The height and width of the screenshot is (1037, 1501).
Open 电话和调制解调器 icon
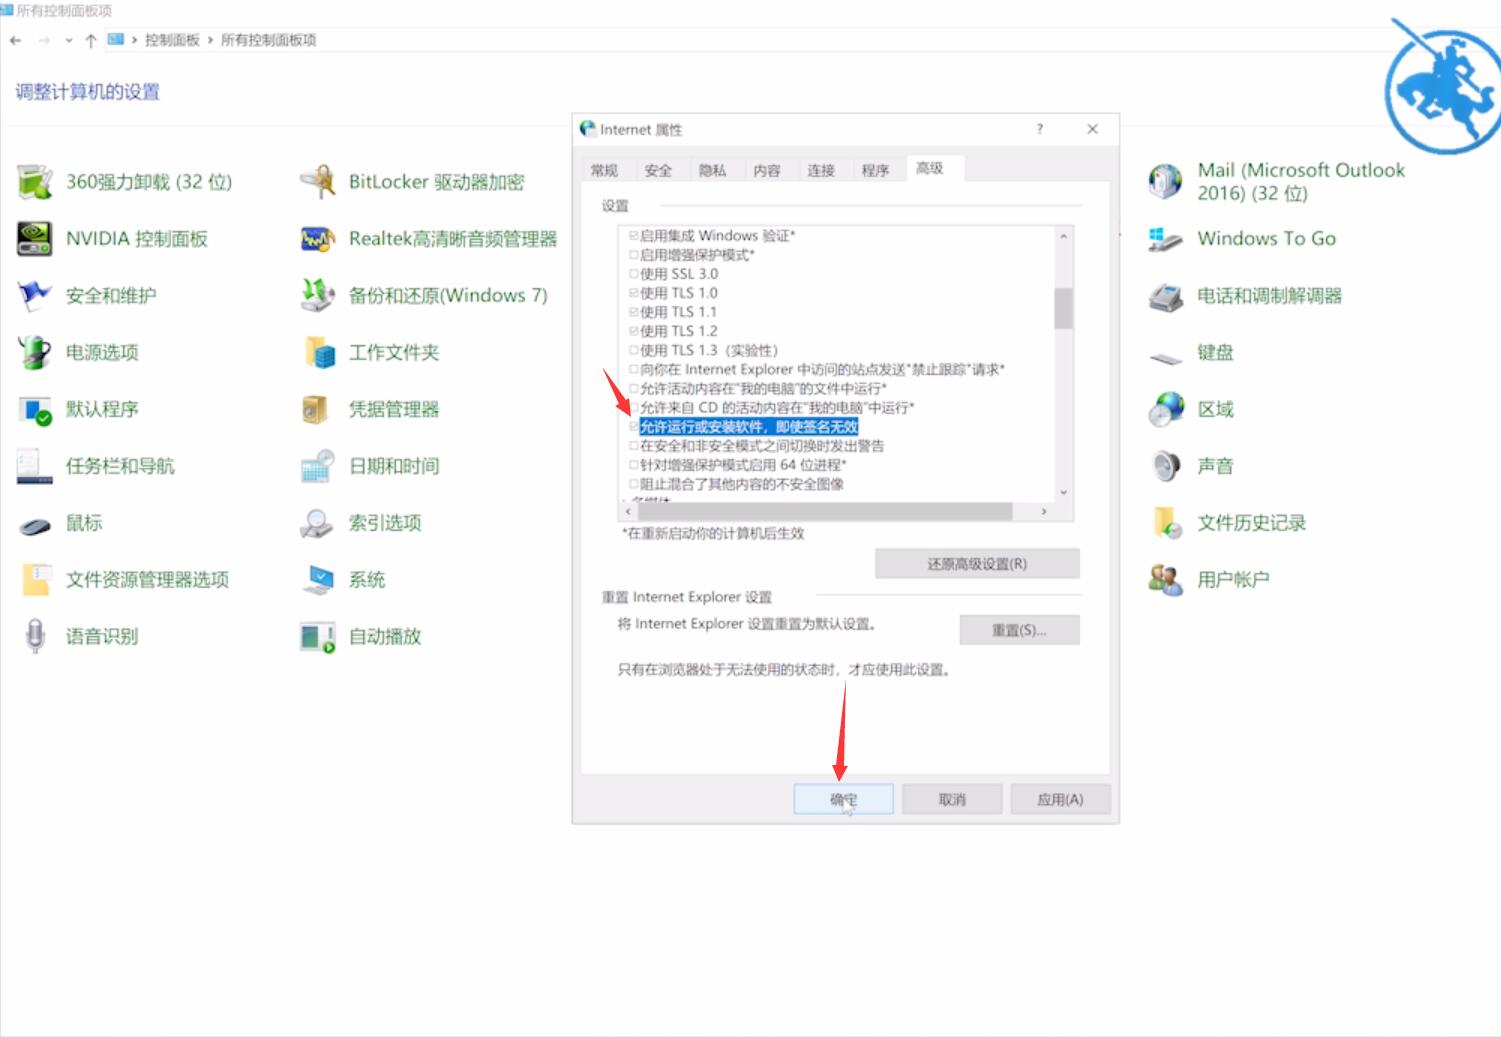1165,296
